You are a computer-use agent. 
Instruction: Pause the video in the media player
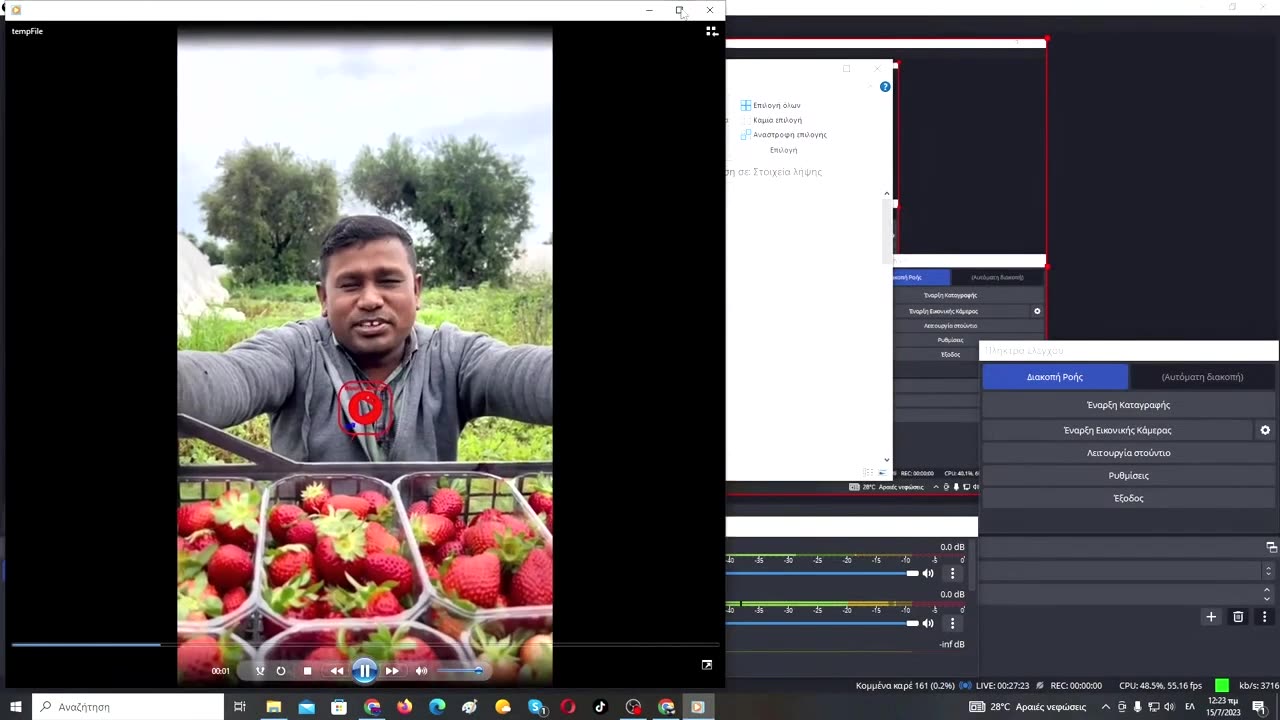tap(364, 671)
